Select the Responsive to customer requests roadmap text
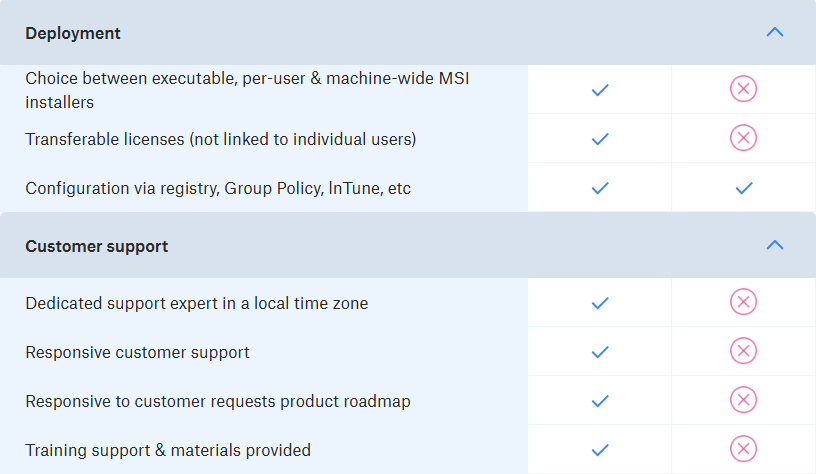Screen dimensions: 816x474 218,401
